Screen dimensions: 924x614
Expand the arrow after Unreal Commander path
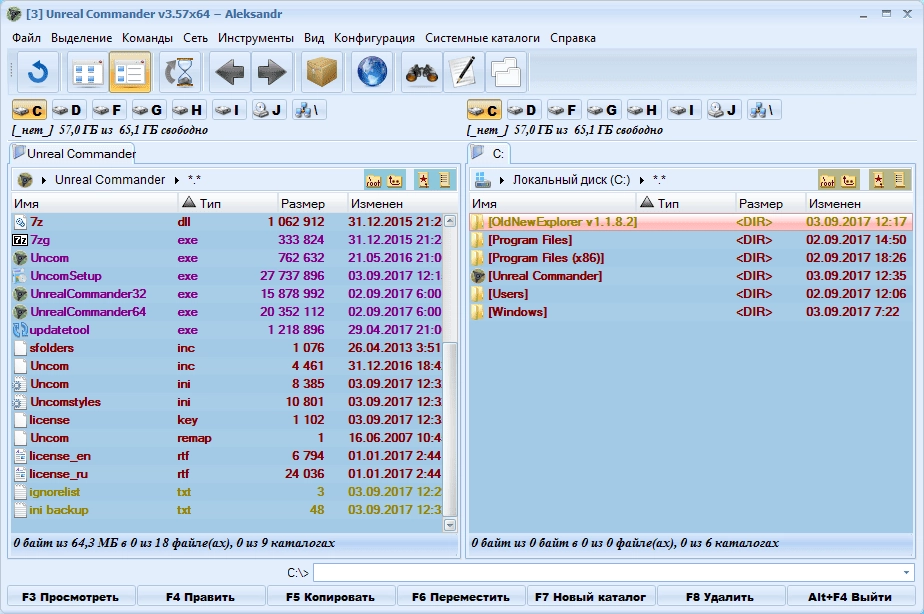pos(176,180)
